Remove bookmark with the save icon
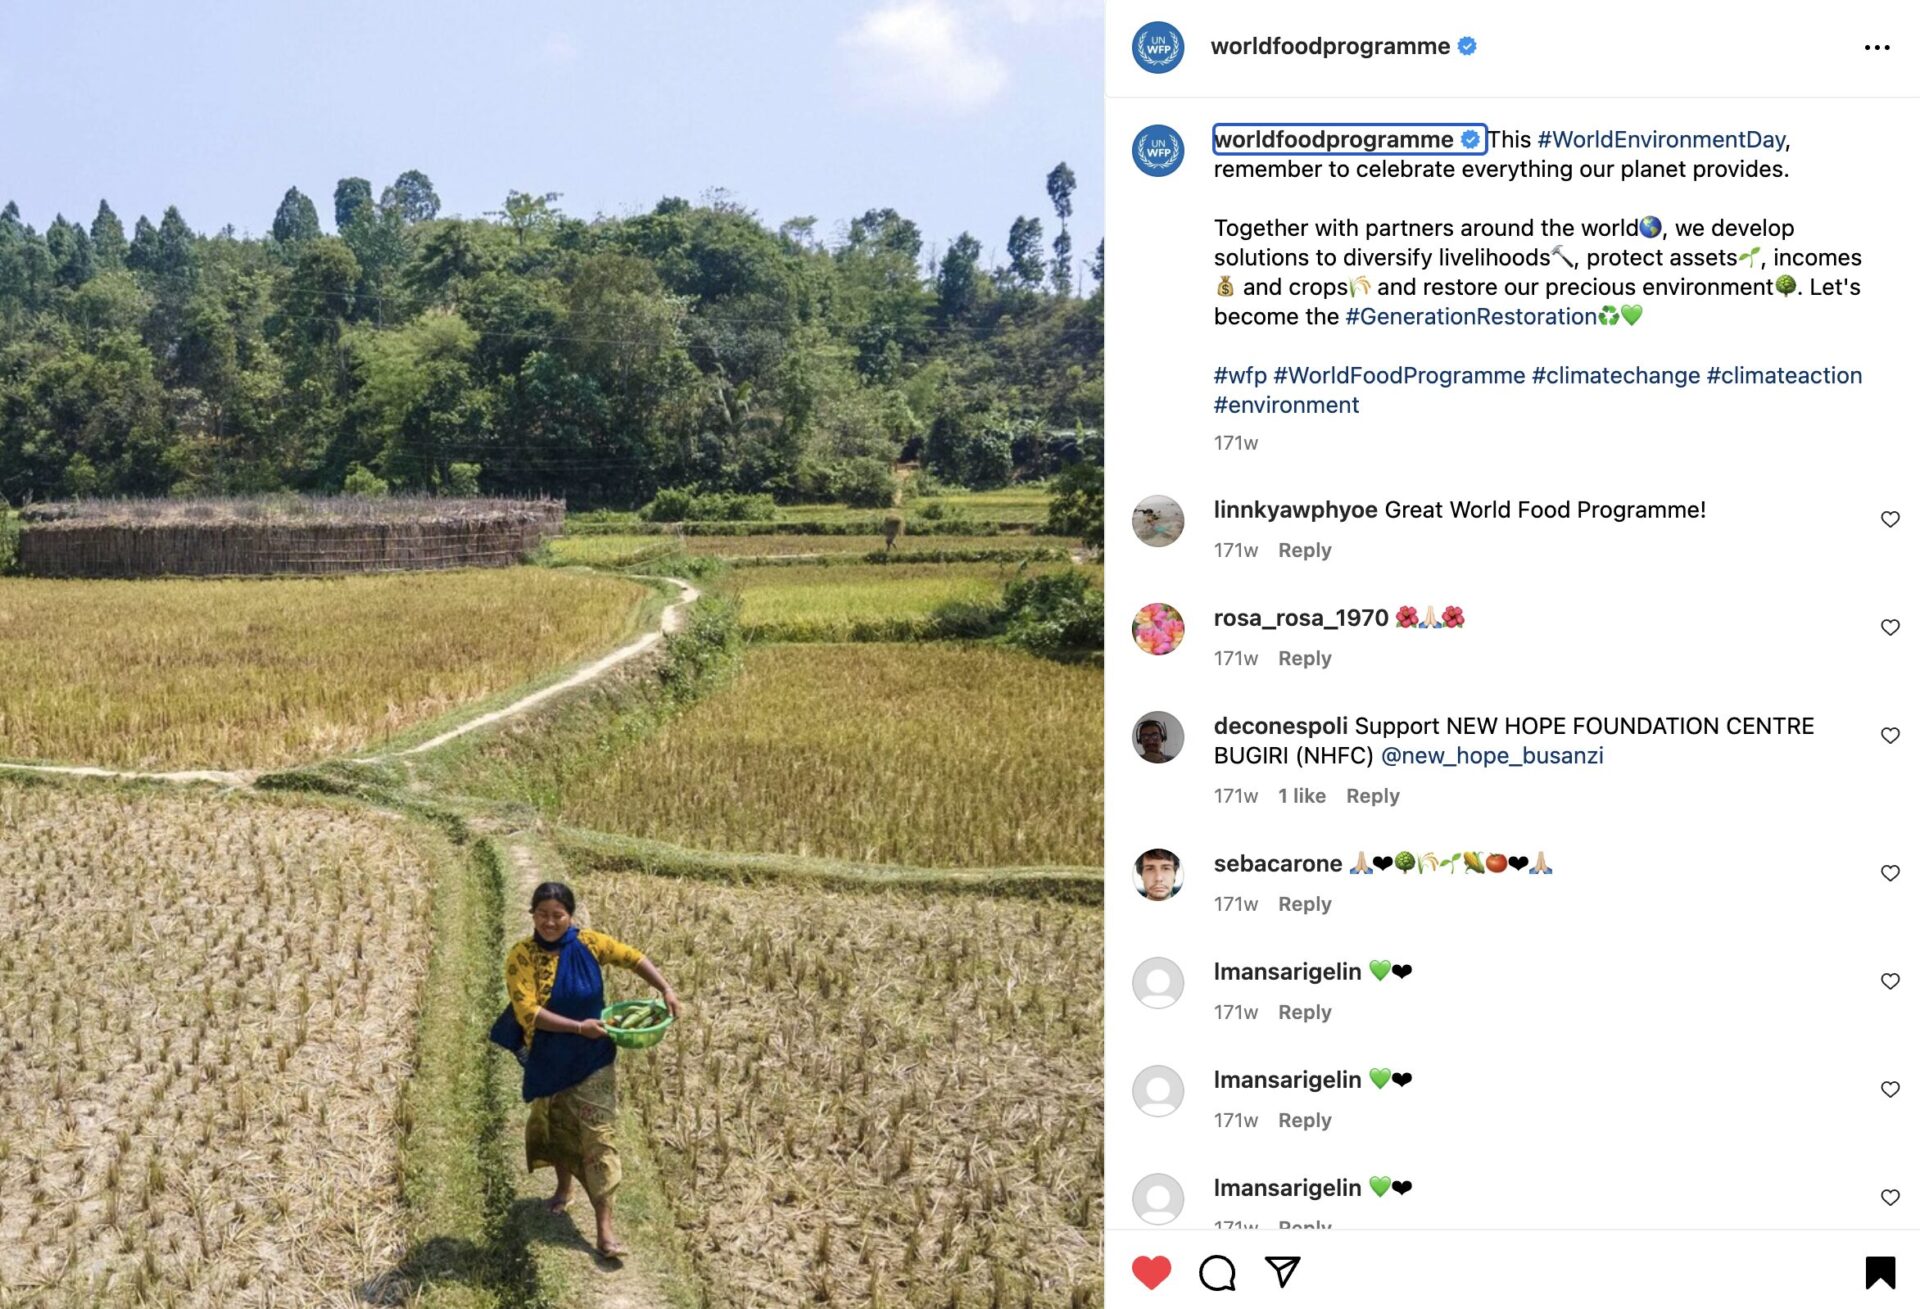 (x=1880, y=1272)
